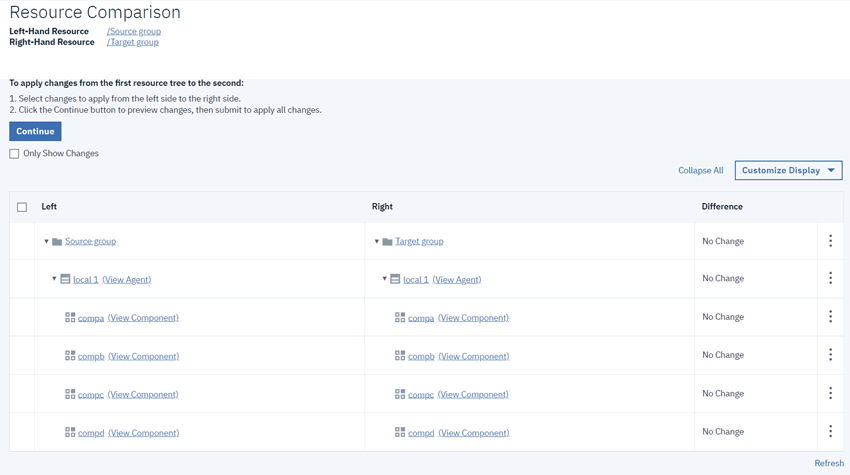Screen dimensions: 850x475
Task: Click left local 1 View Agent link
Action: click(x=127, y=280)
